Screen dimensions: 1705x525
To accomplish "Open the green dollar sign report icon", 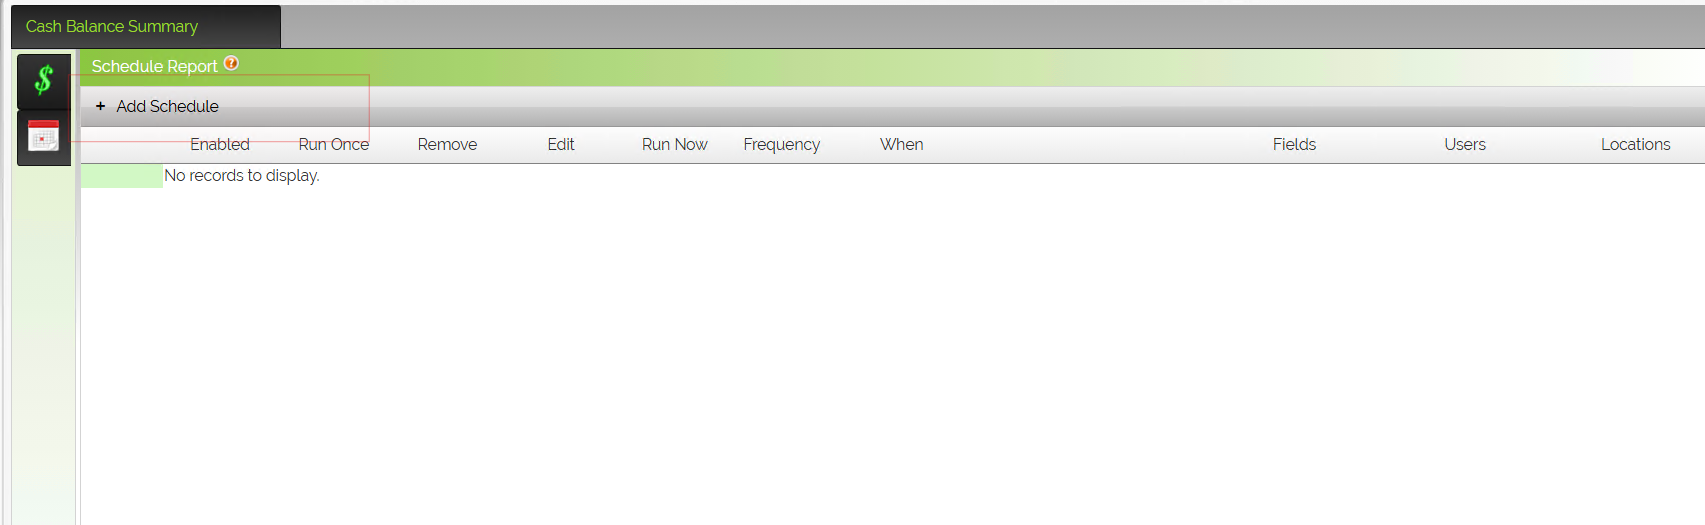I will 44,80.
